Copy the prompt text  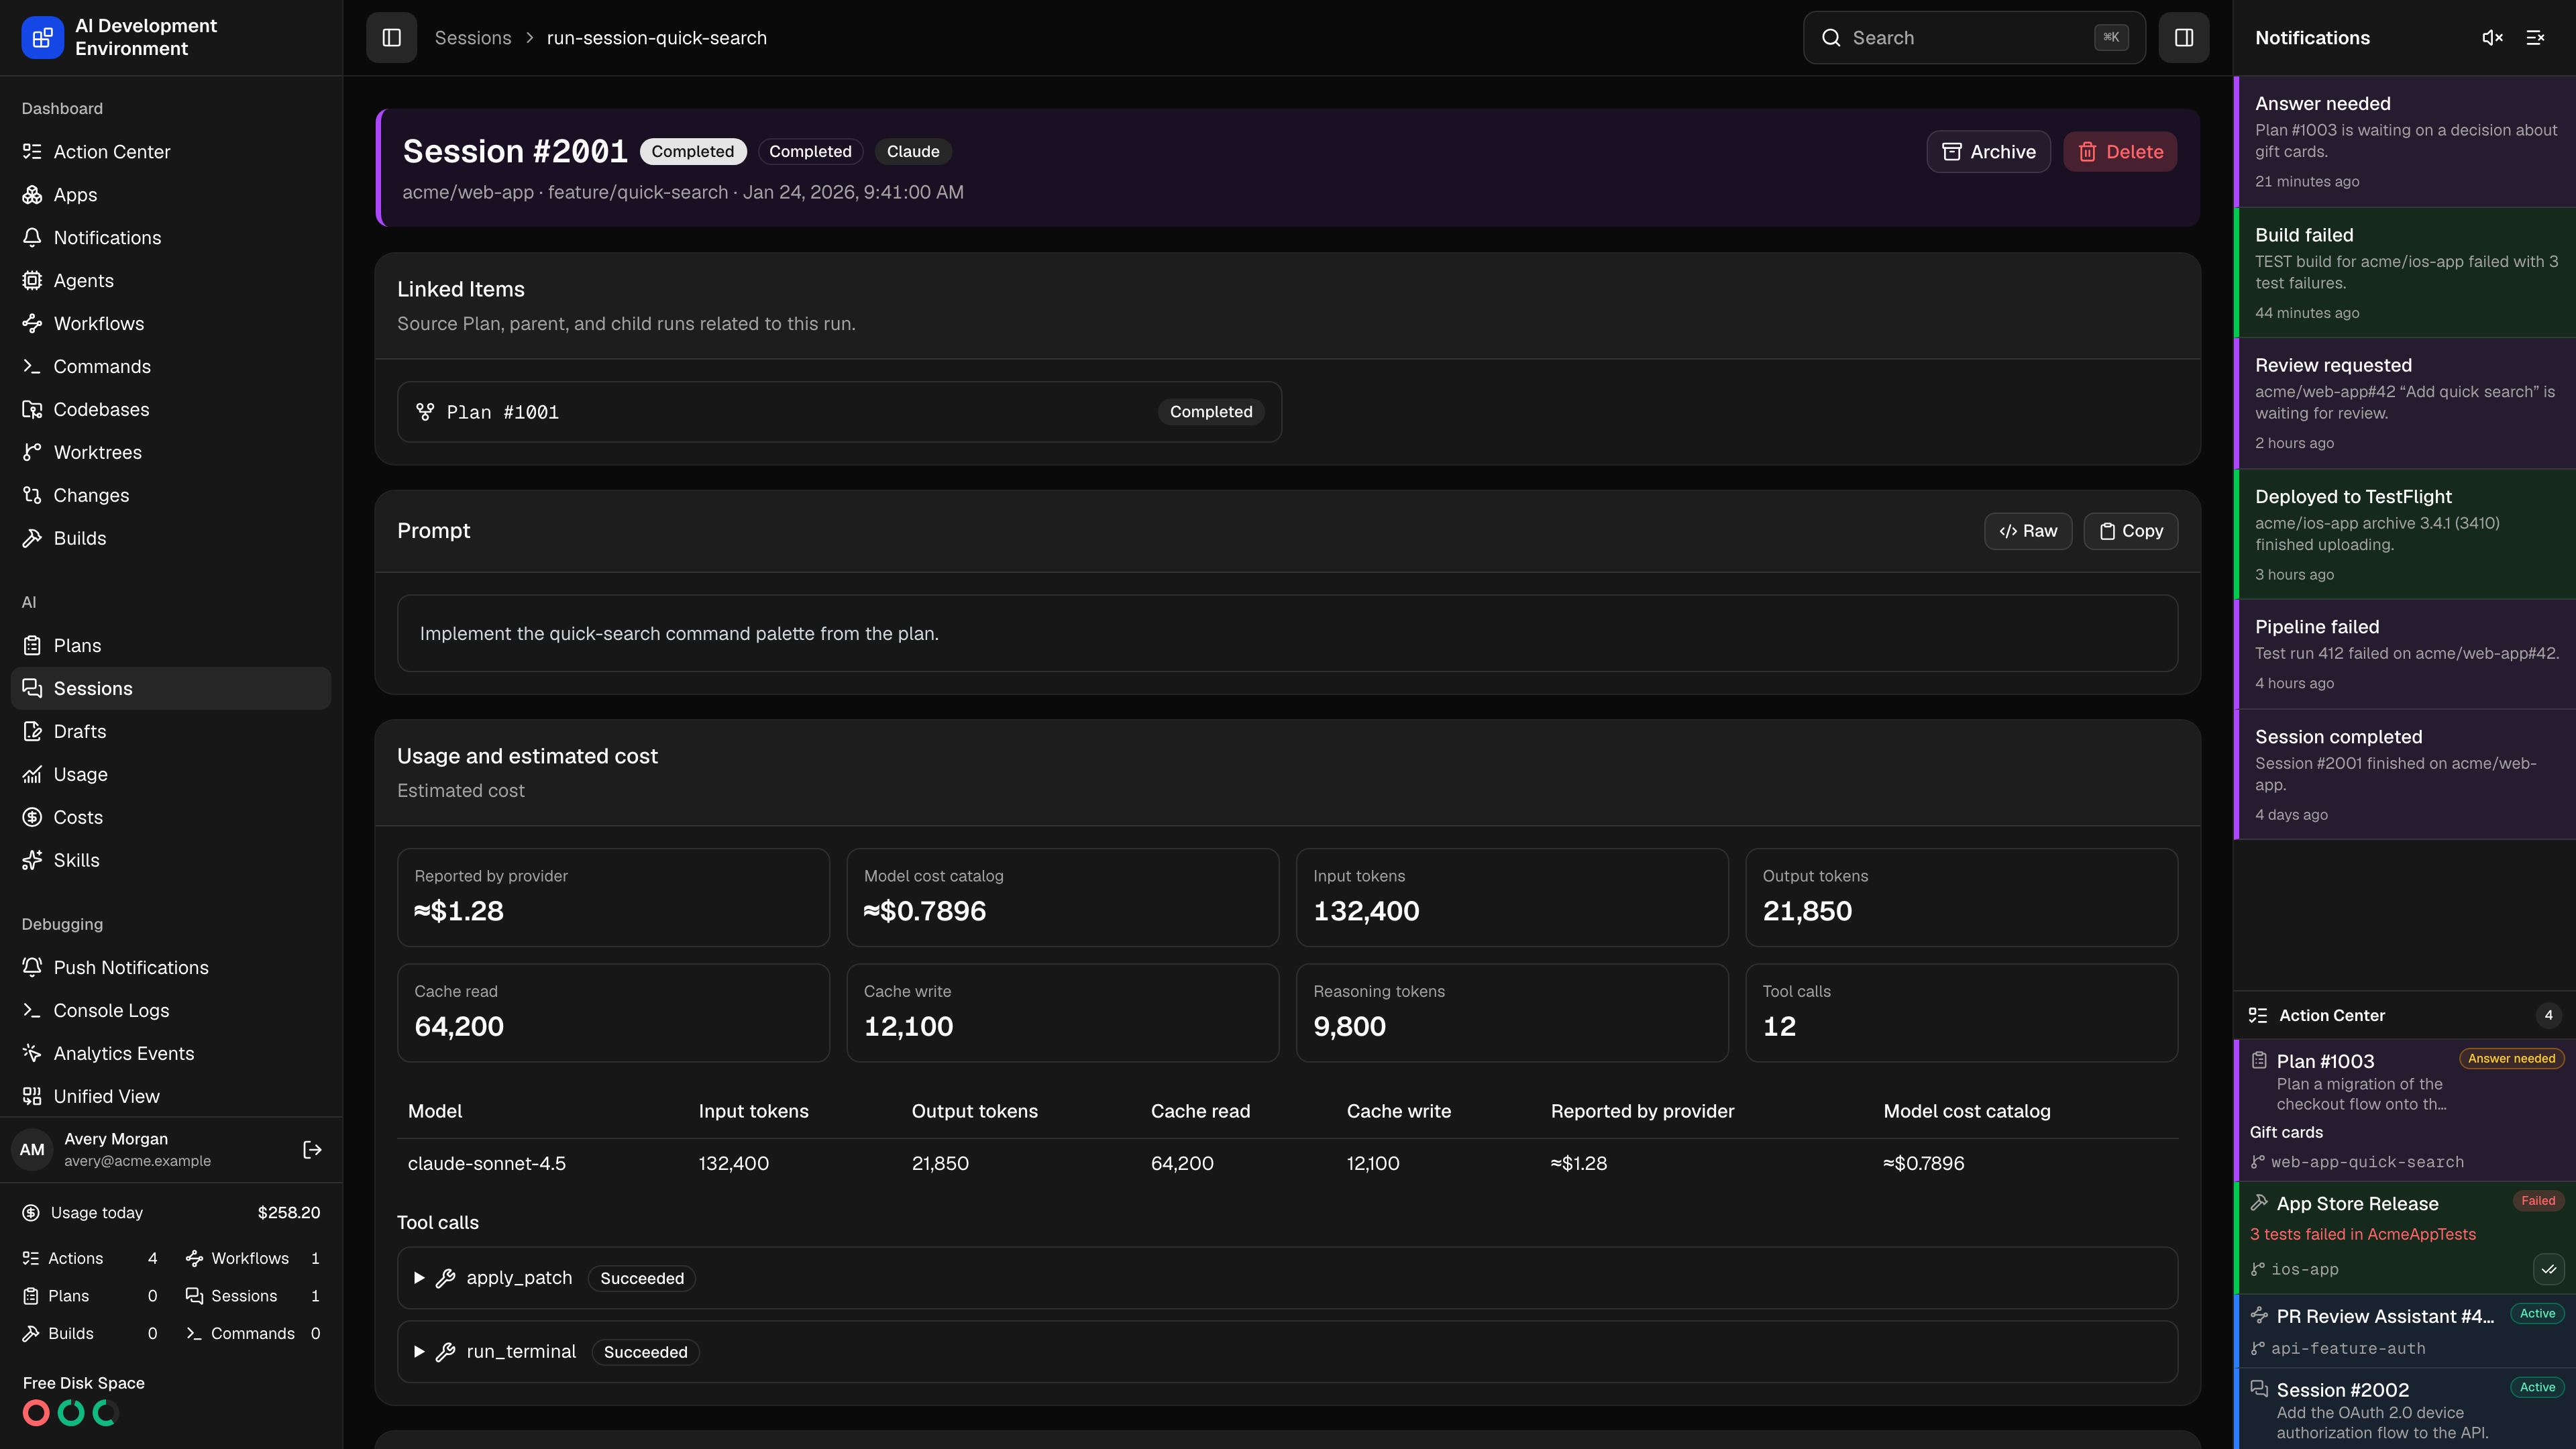2131,531
